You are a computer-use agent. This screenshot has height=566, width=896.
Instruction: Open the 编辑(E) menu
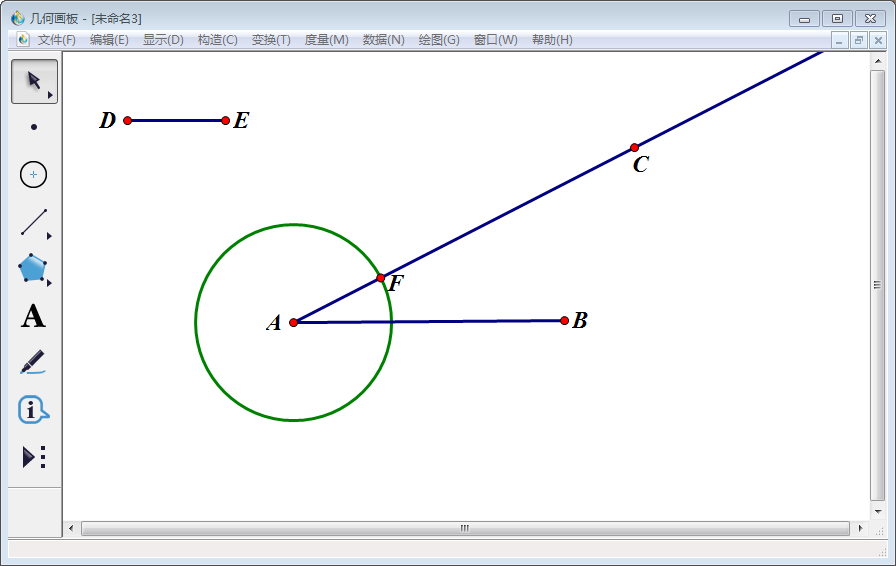tap(109, 40)
